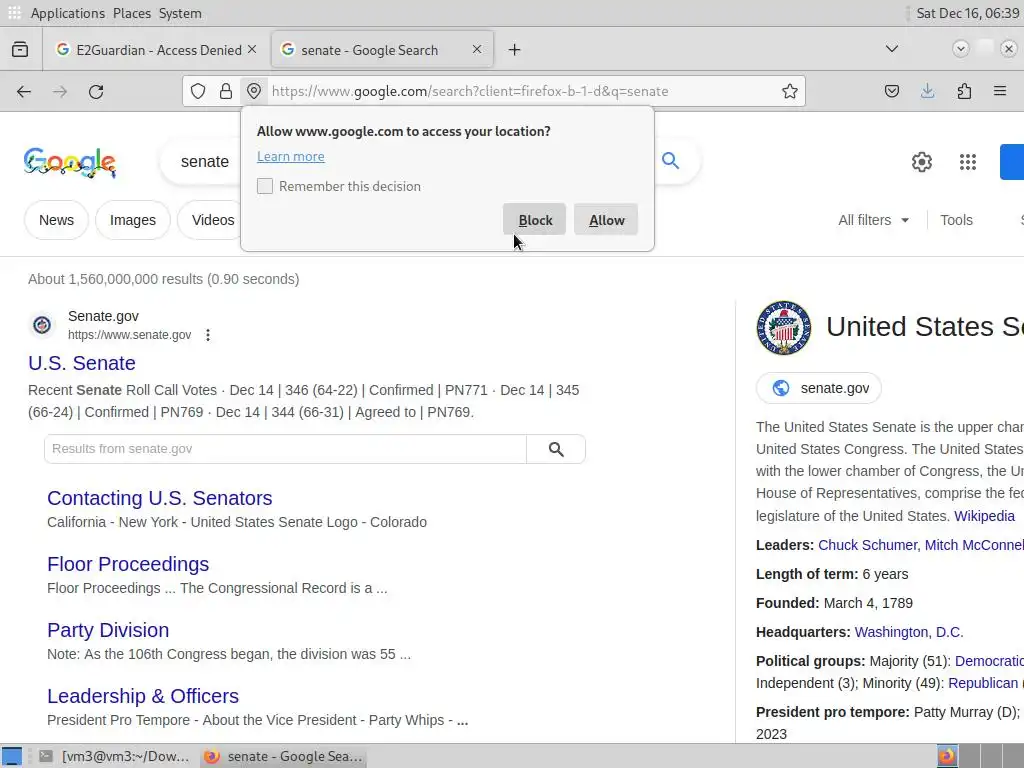Open tracking protection shield icon
Screen dimensions: 1024x768
click(198, 91)
